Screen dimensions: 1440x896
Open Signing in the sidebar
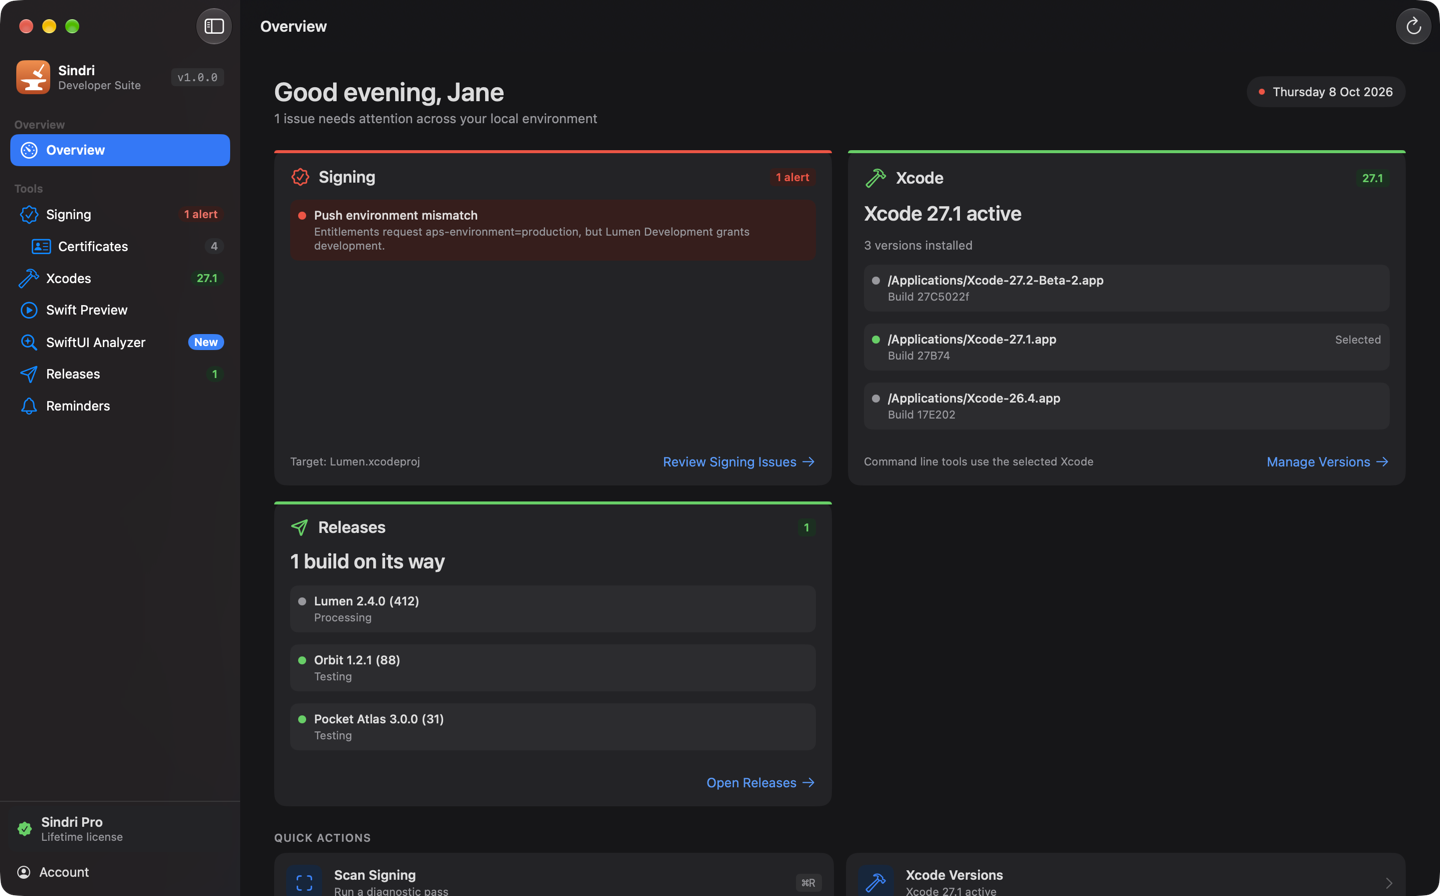120,214
